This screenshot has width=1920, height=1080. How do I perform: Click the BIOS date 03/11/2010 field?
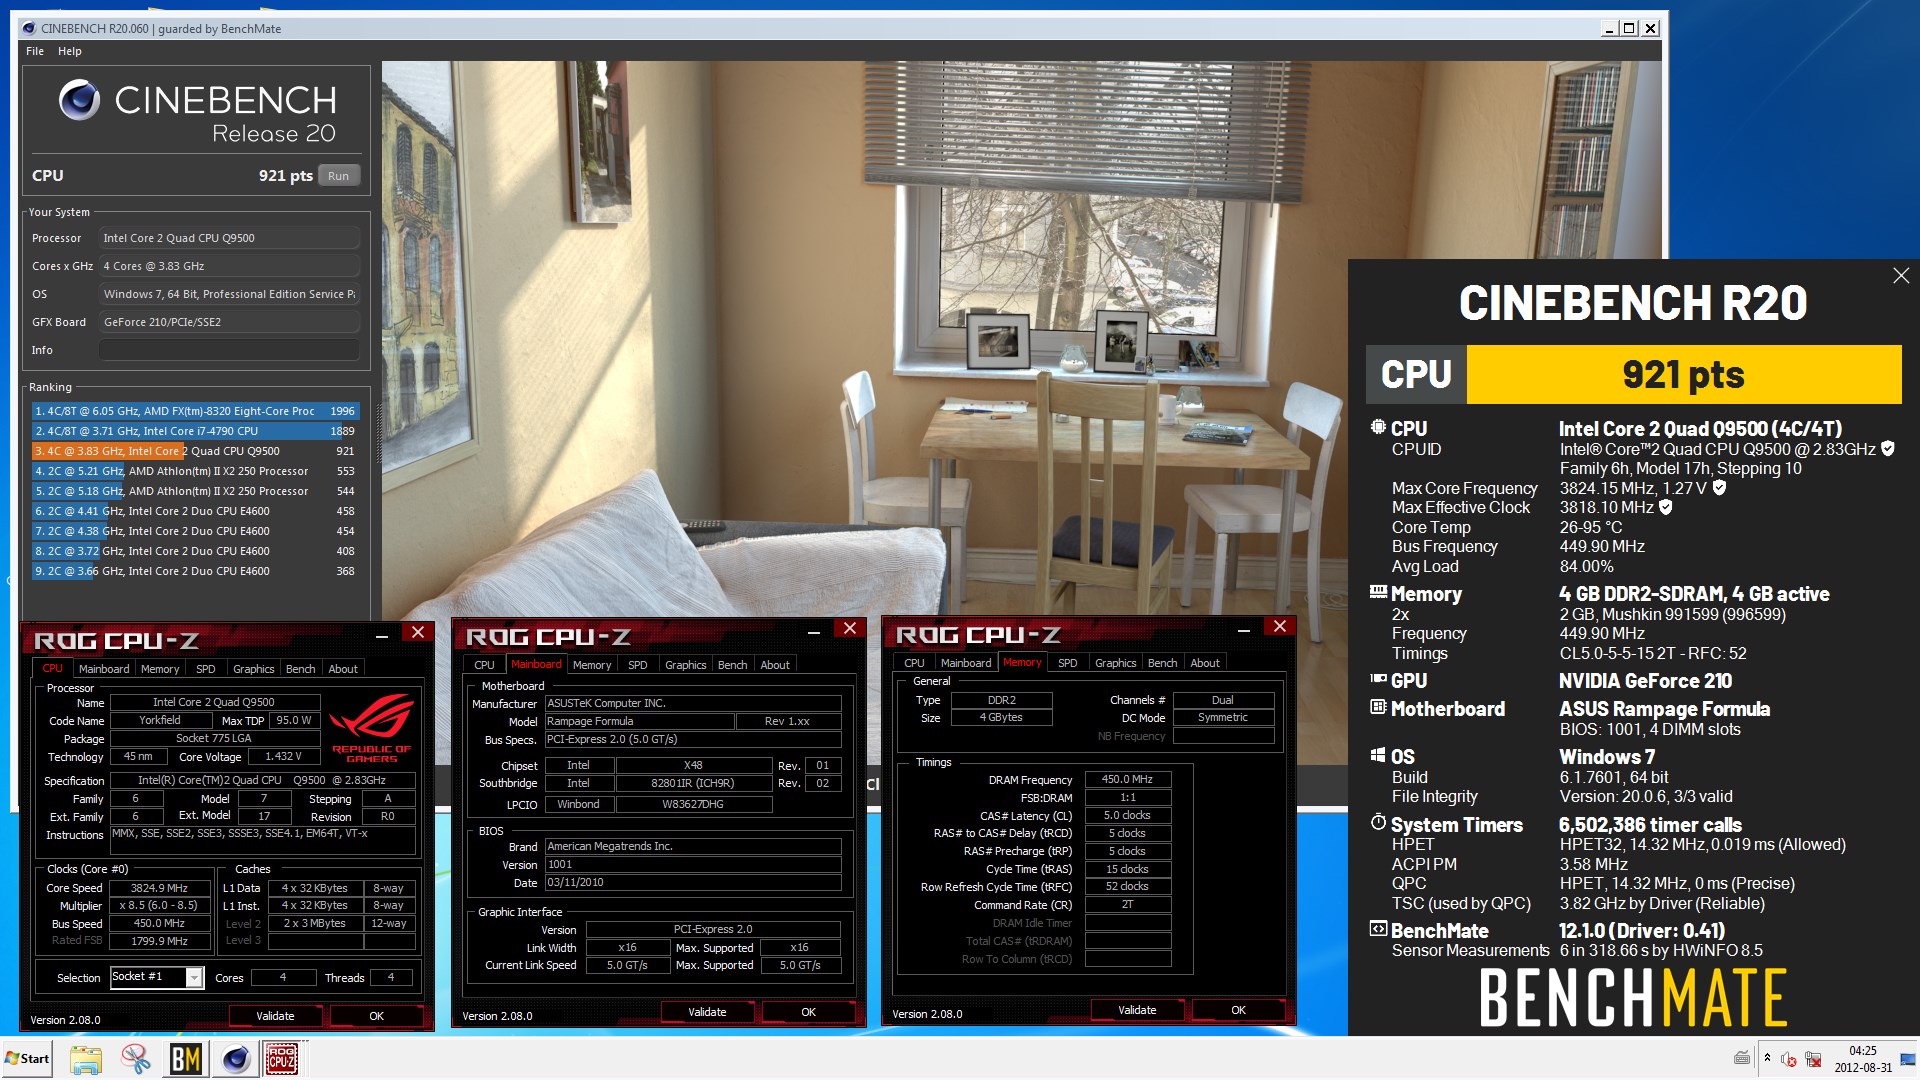(x=693, y=882)
